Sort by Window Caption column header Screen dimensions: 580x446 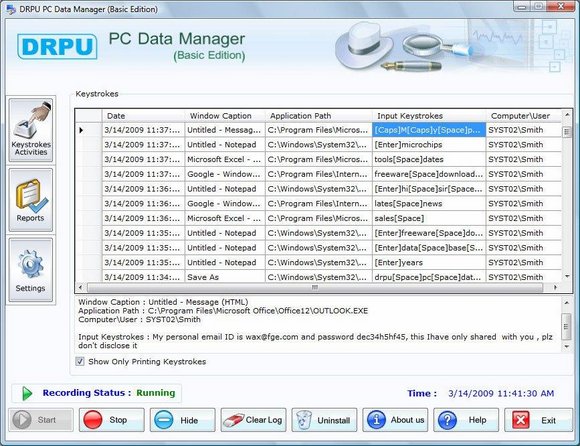[x=225, y=116]
